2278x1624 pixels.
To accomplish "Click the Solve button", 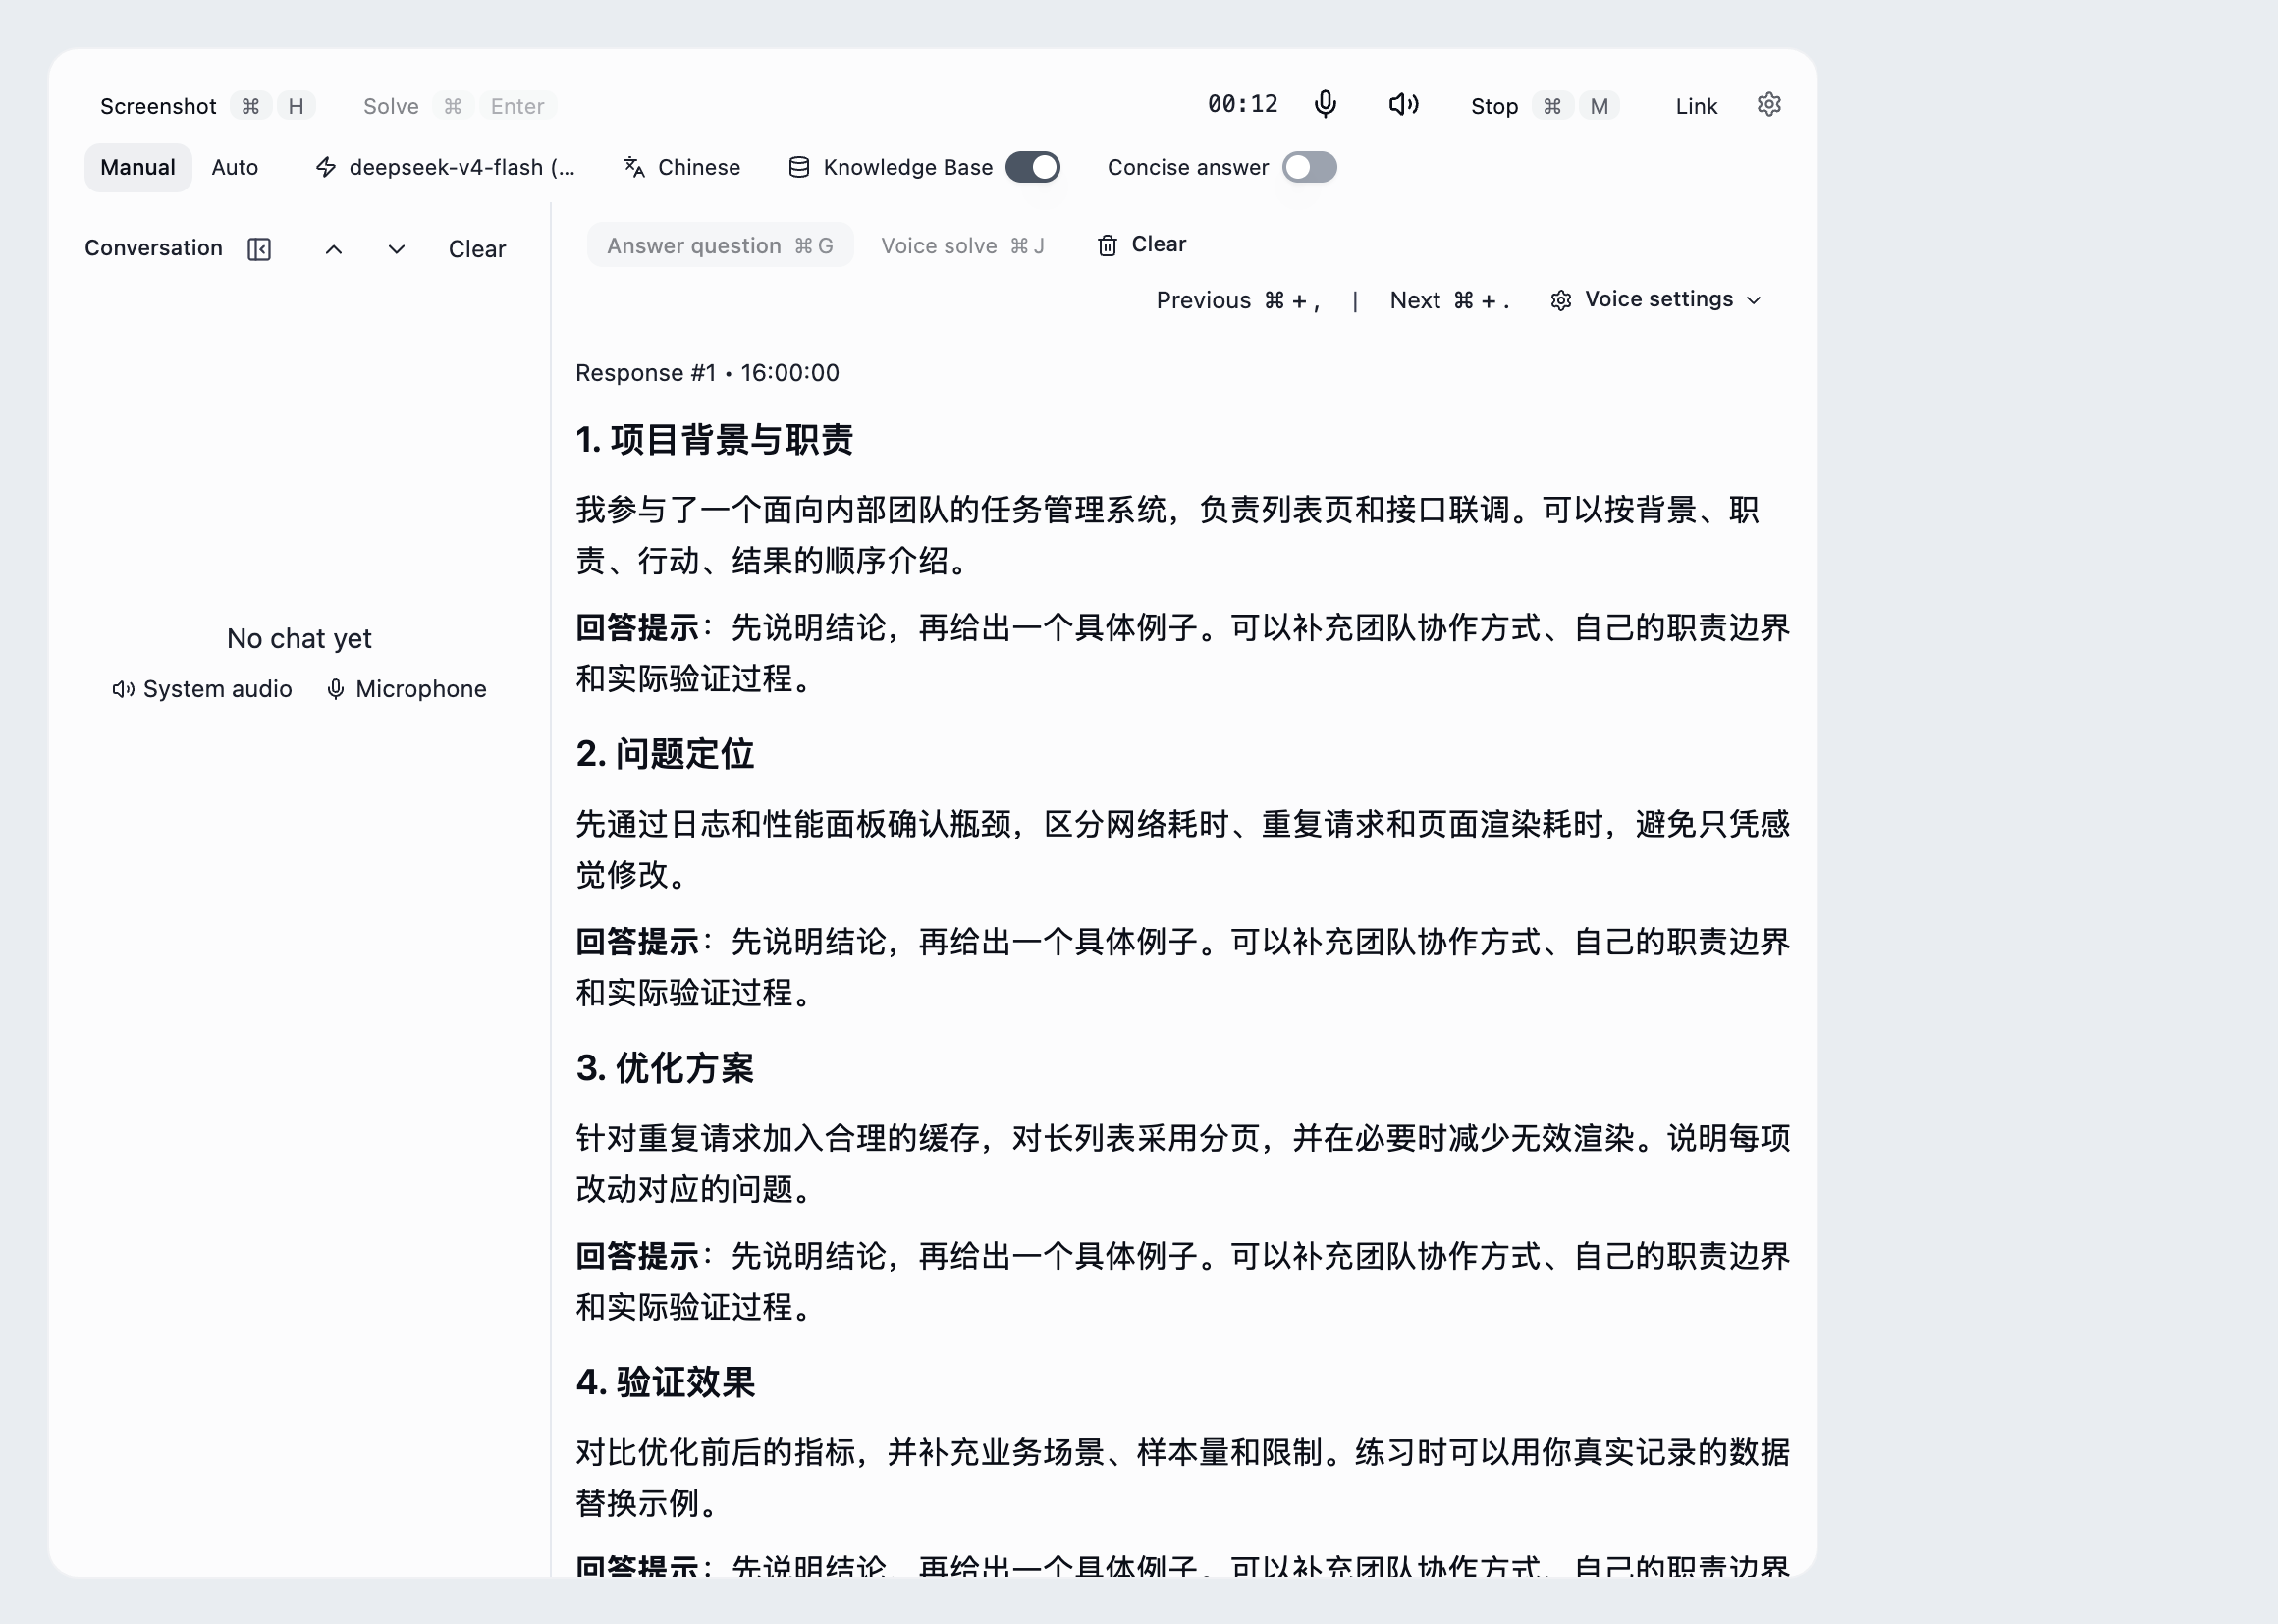I will [459, 106].
